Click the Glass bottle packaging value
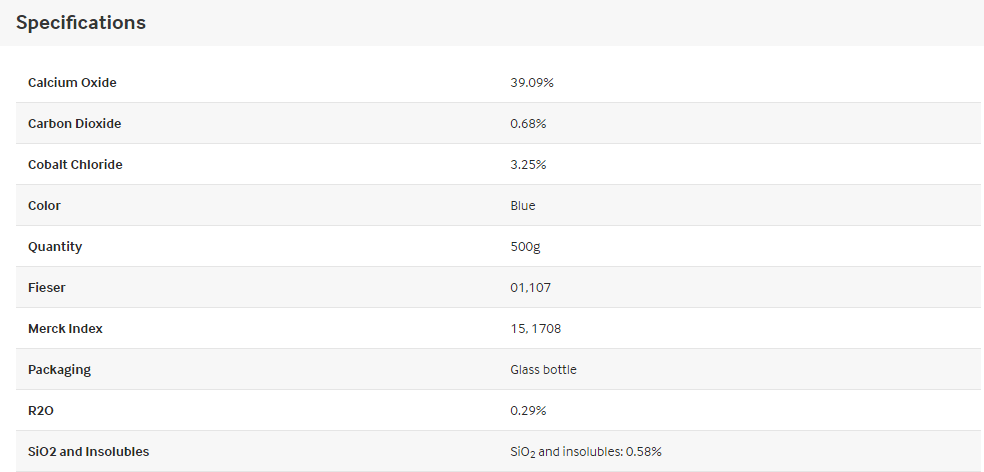 tap(543, 370)
